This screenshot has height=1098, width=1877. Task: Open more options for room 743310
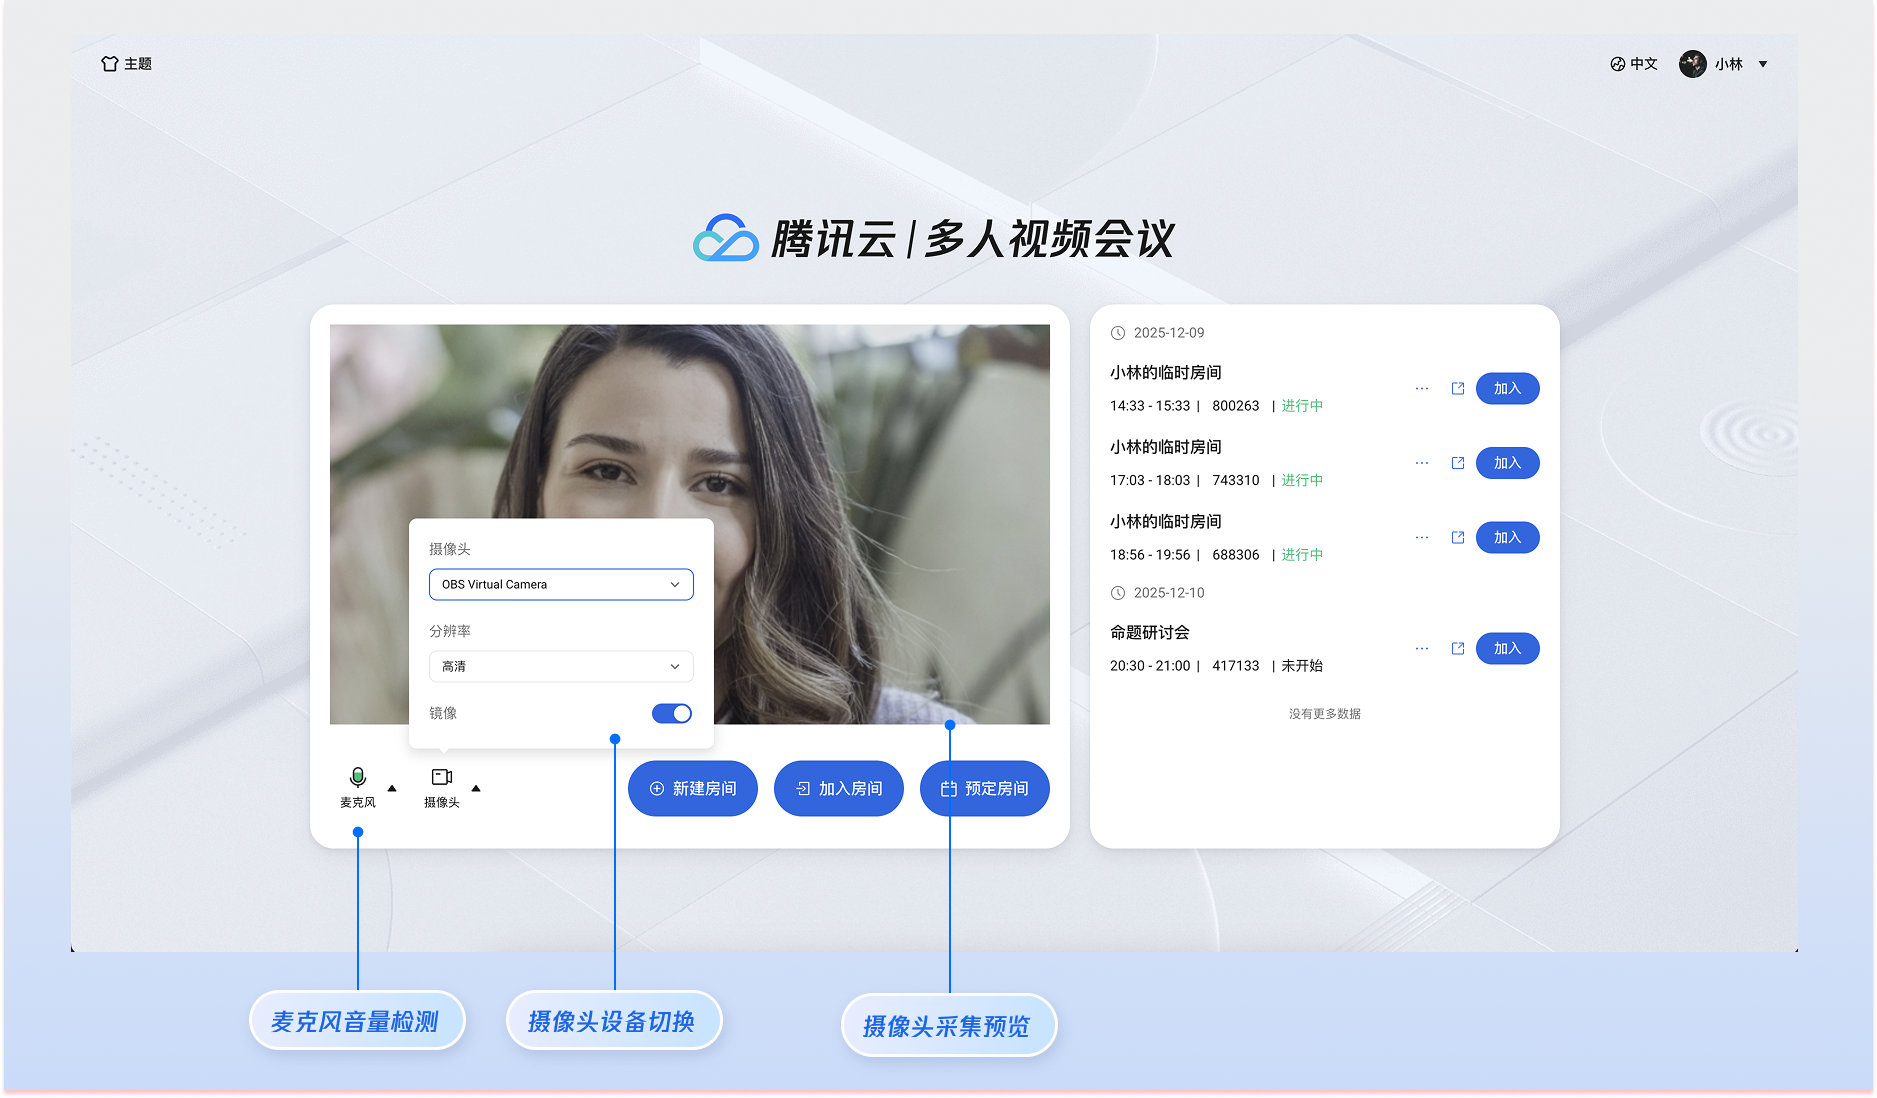1422,463
